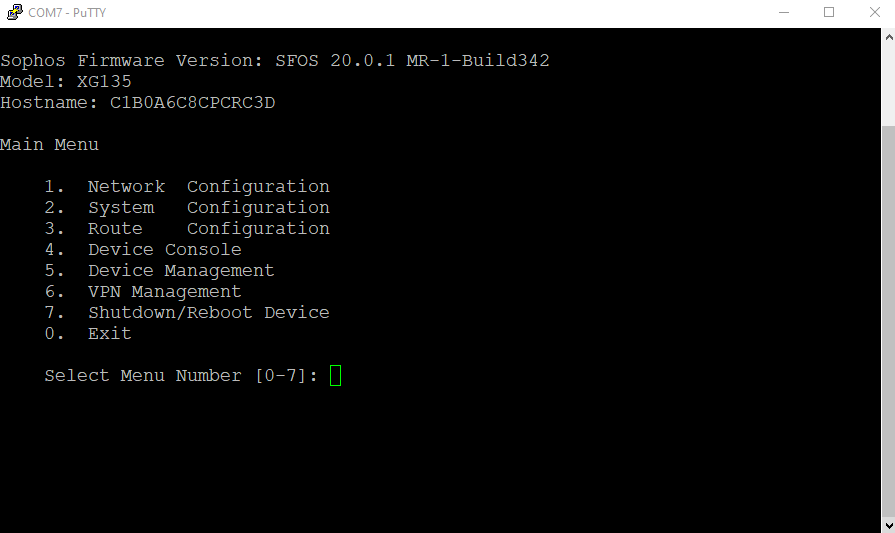Click the System Configuration menu line
This screenshot has height=533, width=895.
pos(208,208)
